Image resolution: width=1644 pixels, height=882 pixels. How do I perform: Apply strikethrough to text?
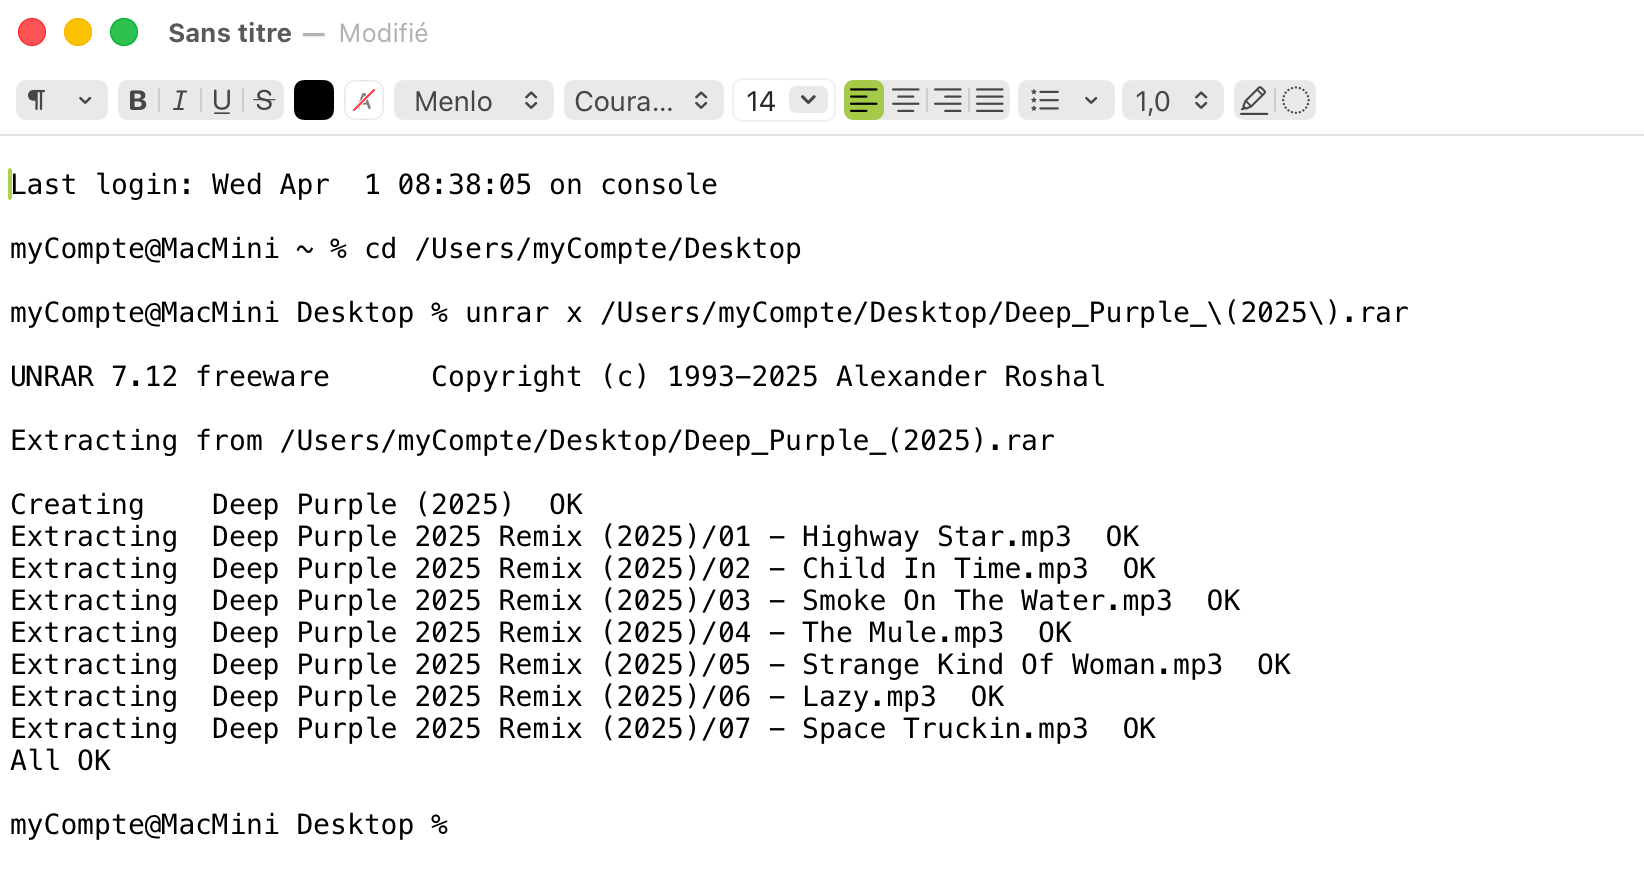[264, 101]
